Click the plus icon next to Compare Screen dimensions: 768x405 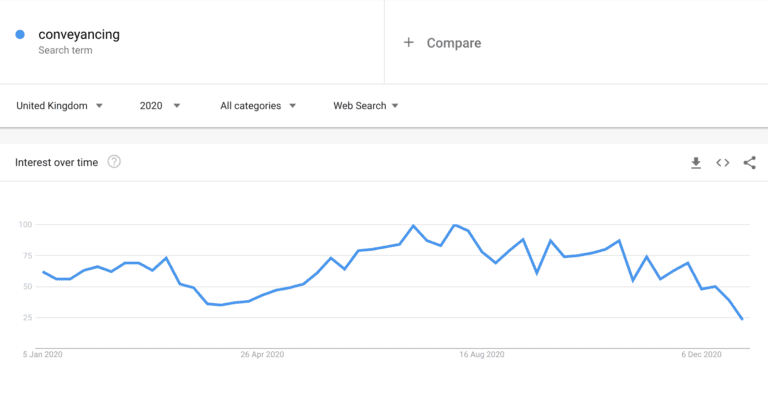pyautogui.click(x=408, y=43)
